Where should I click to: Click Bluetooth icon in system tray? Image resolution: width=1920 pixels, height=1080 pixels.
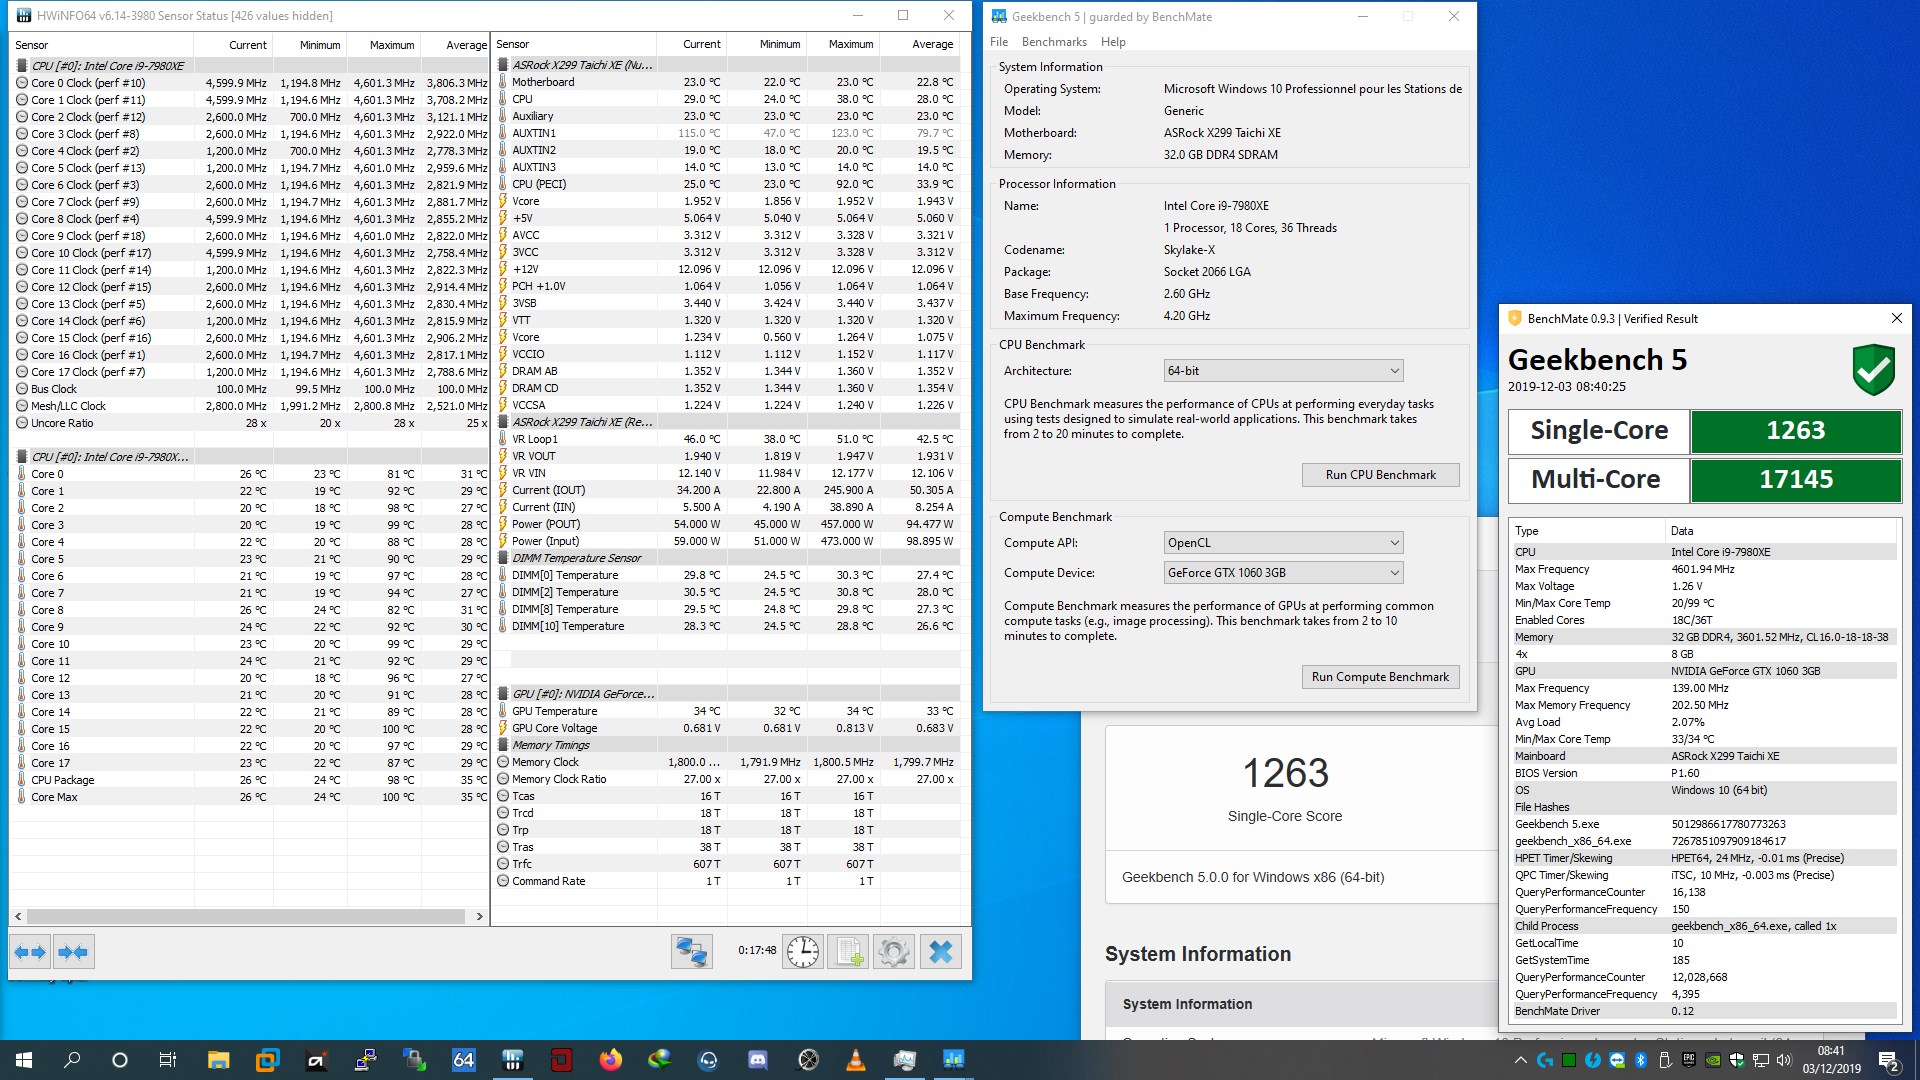pos(1640,1060)
